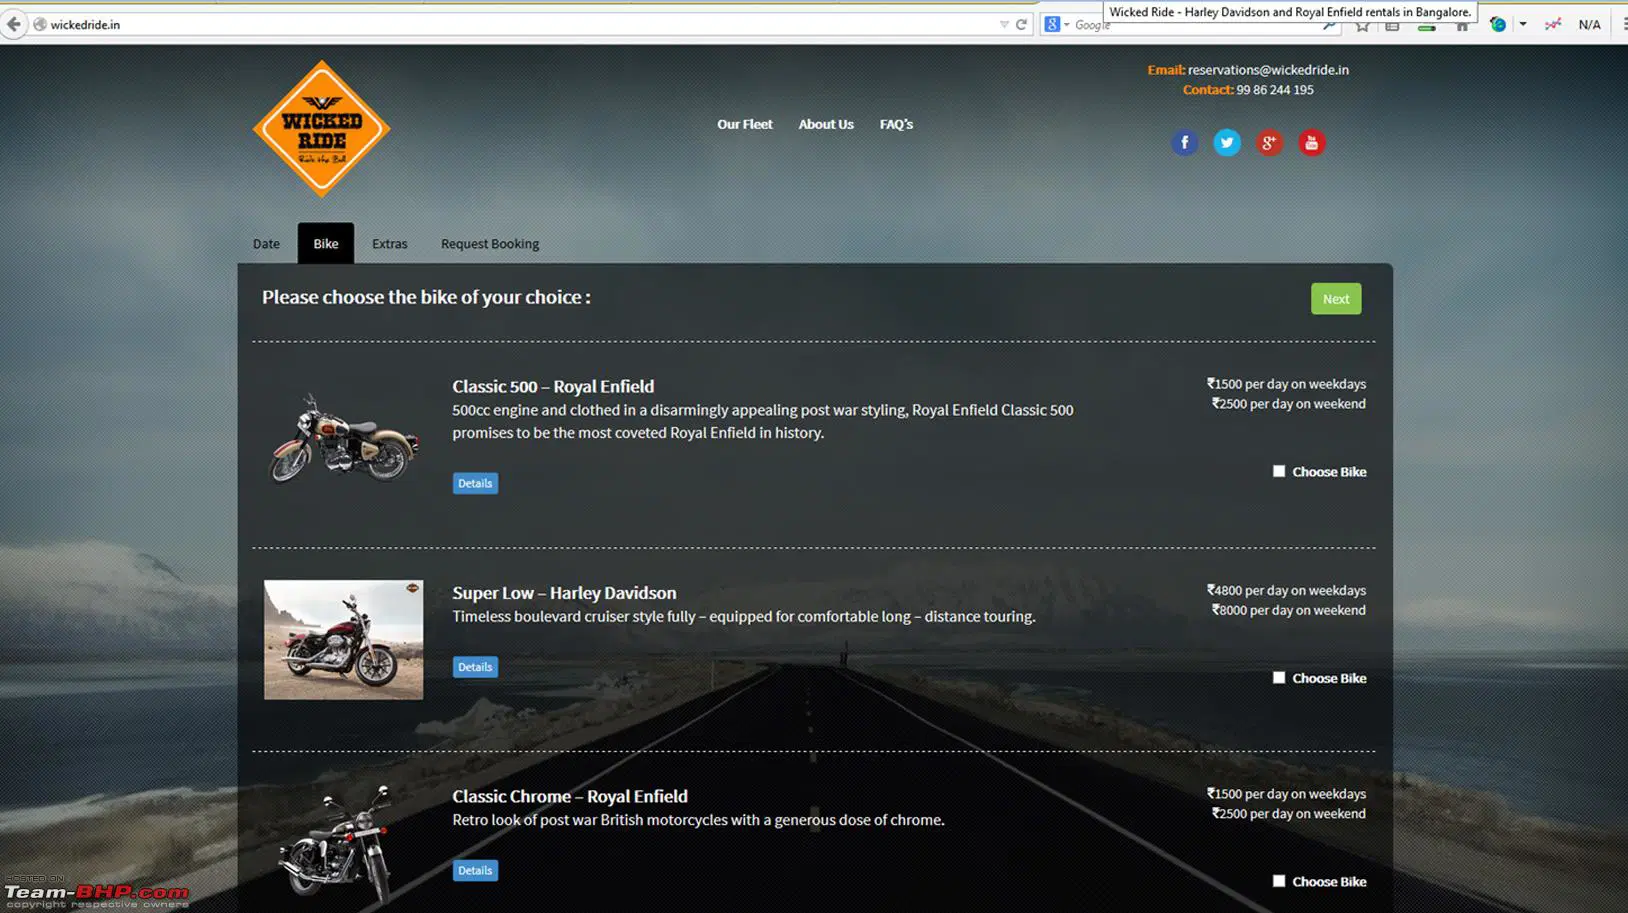
Task: Open the Our Fleet navigation link
Action: [744, 124]
